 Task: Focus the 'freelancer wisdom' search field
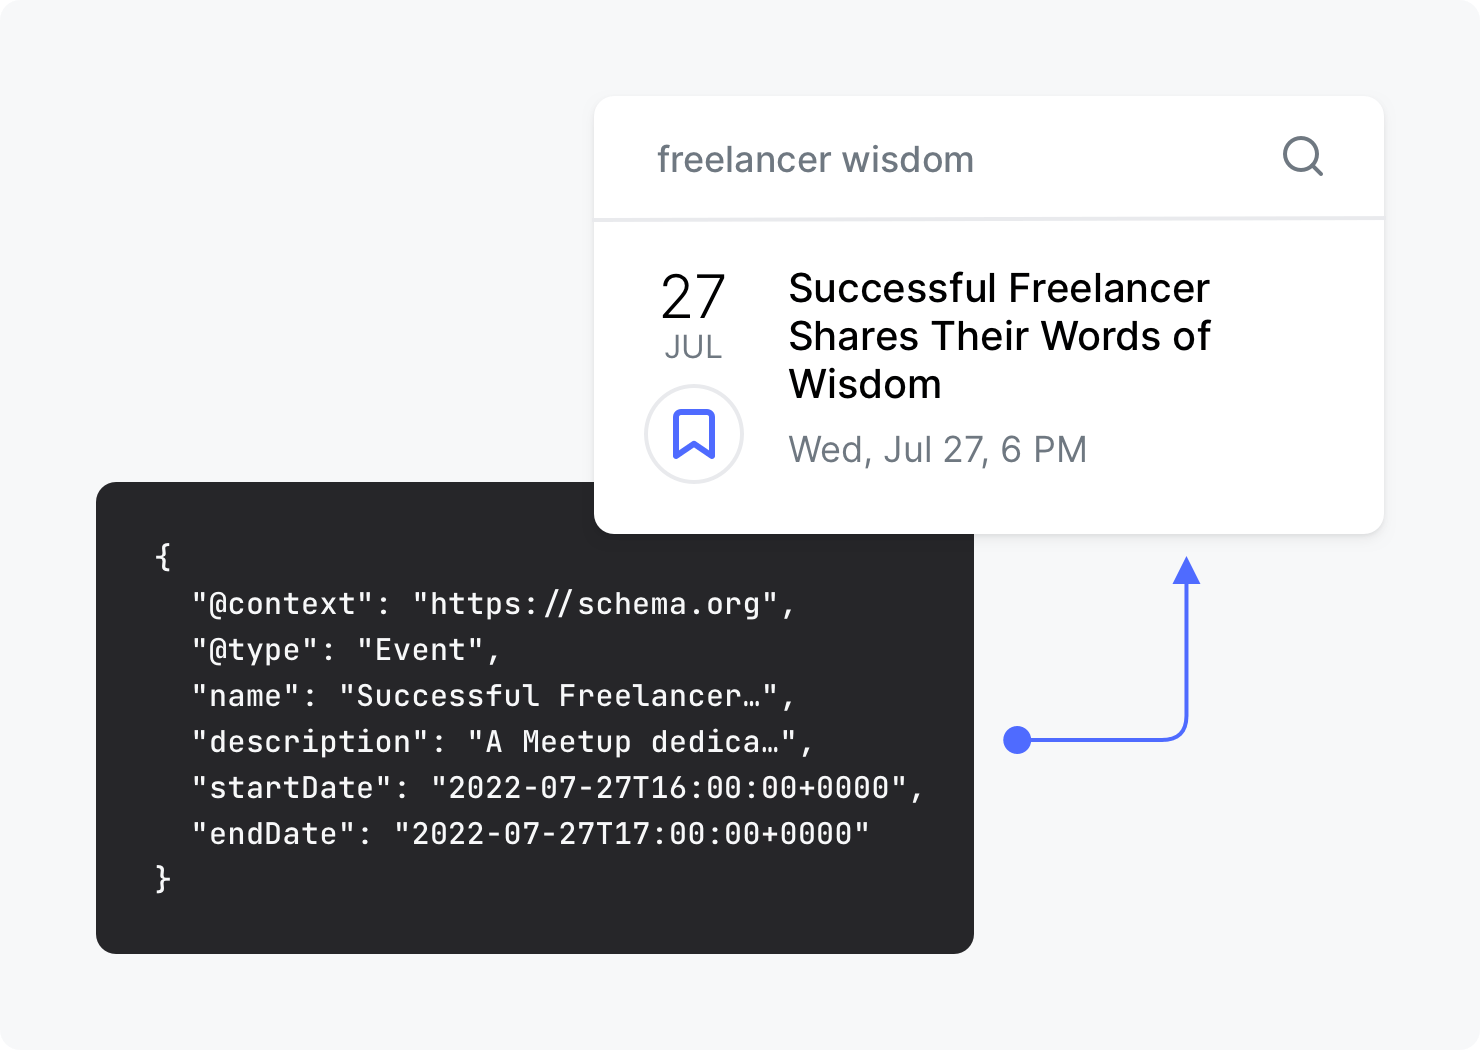pos(988,158)
